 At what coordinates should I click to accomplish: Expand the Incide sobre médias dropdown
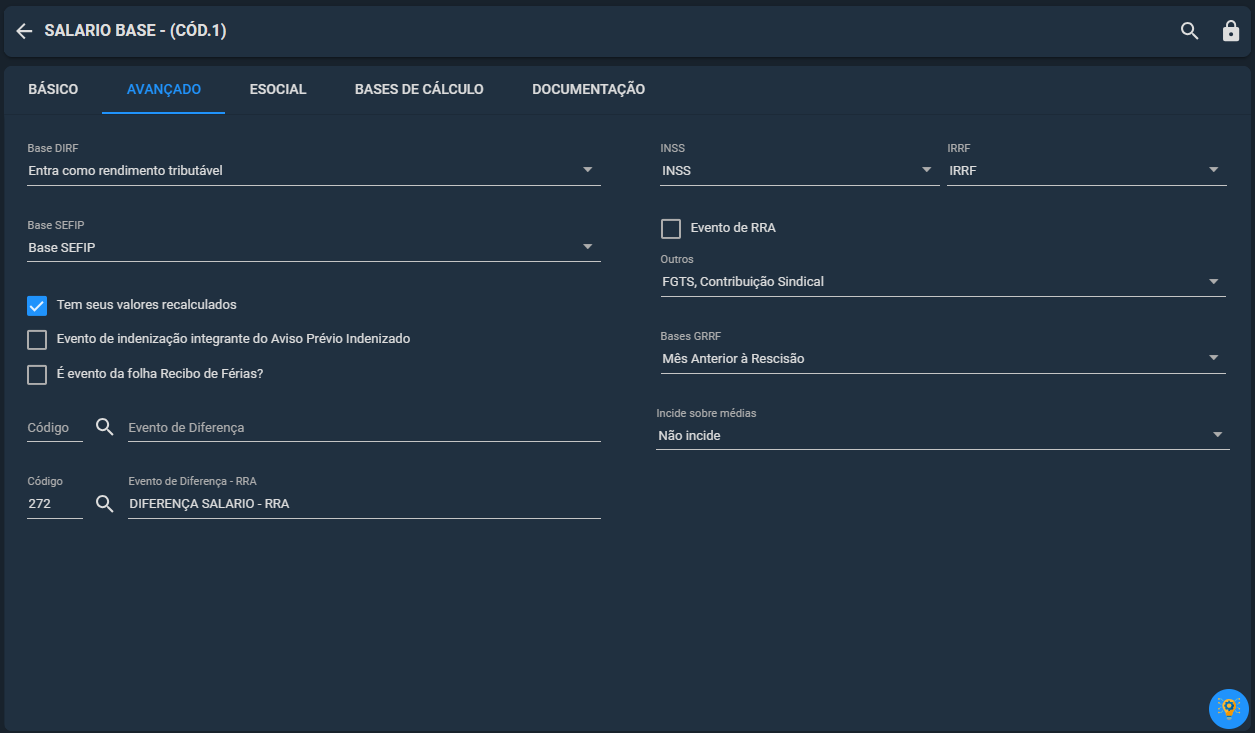[943, 436]
